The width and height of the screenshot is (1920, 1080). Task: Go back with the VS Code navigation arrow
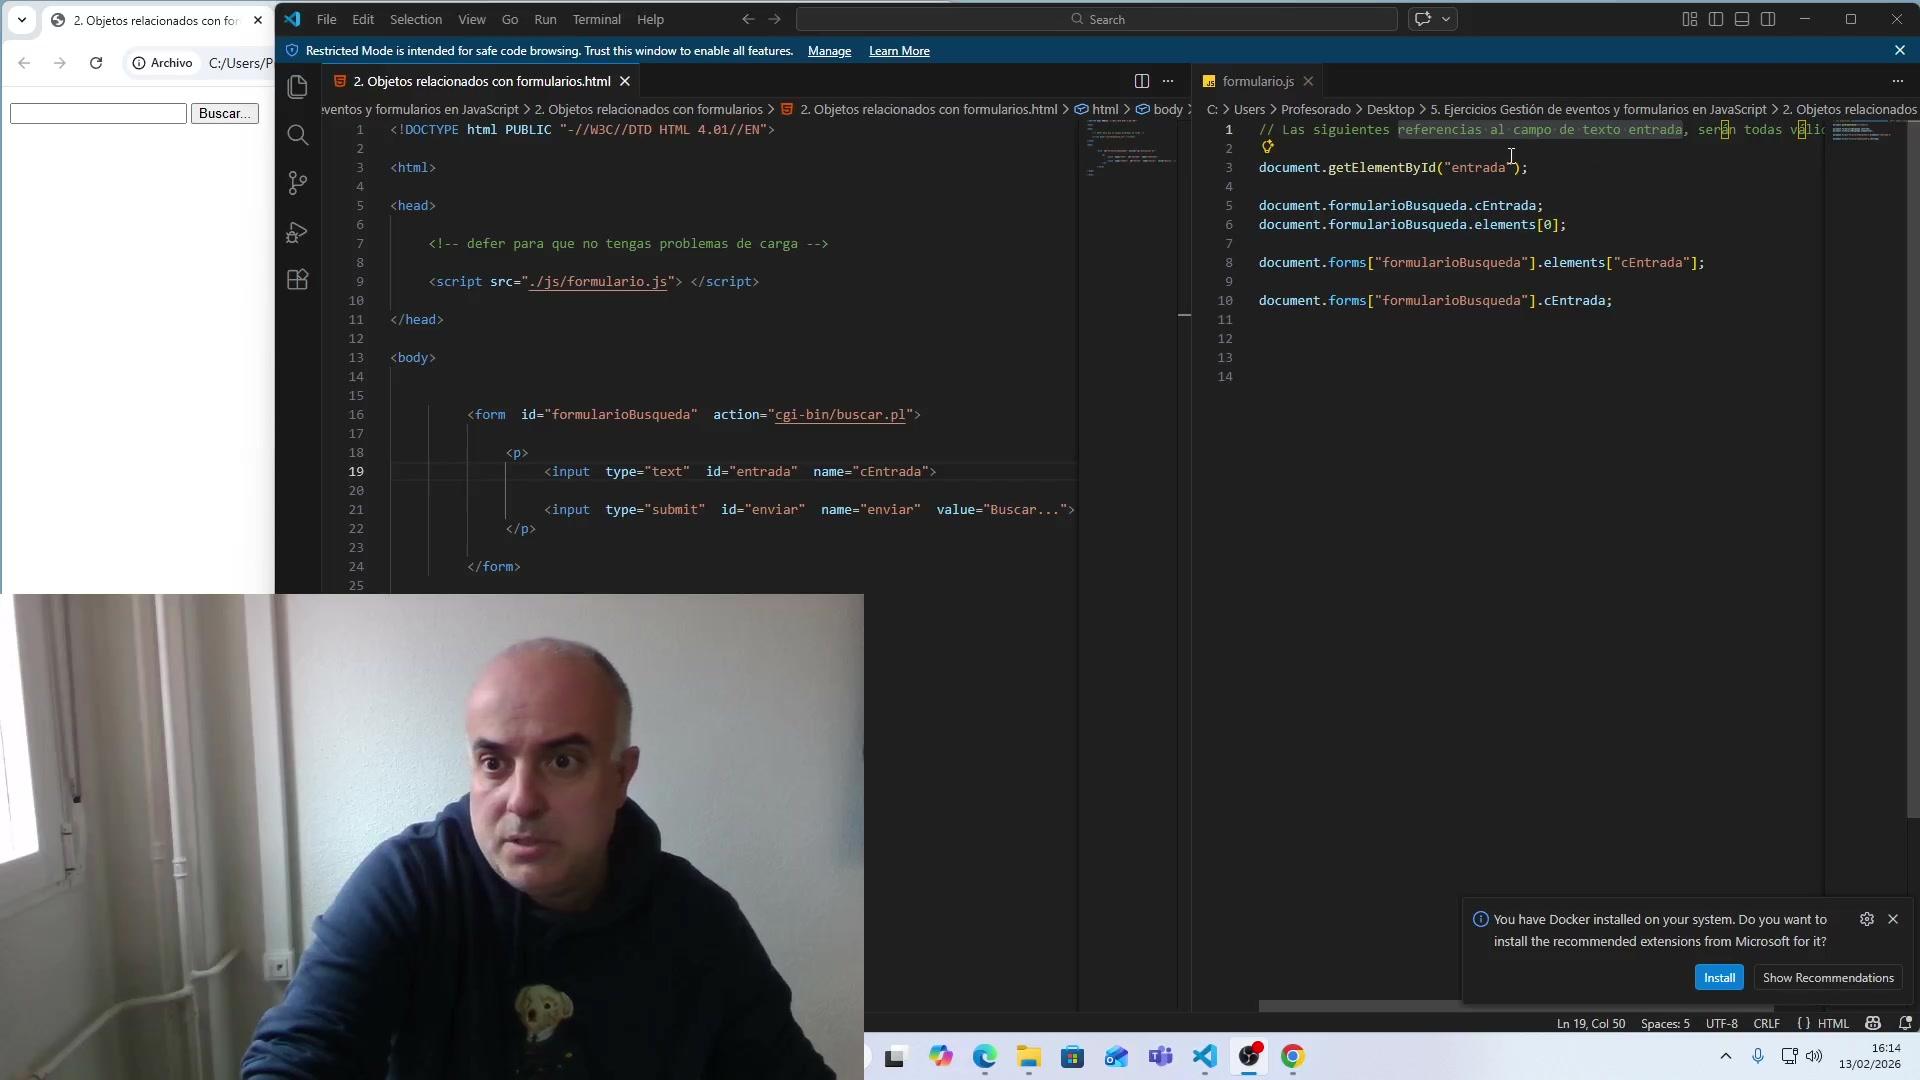[748, 19]
